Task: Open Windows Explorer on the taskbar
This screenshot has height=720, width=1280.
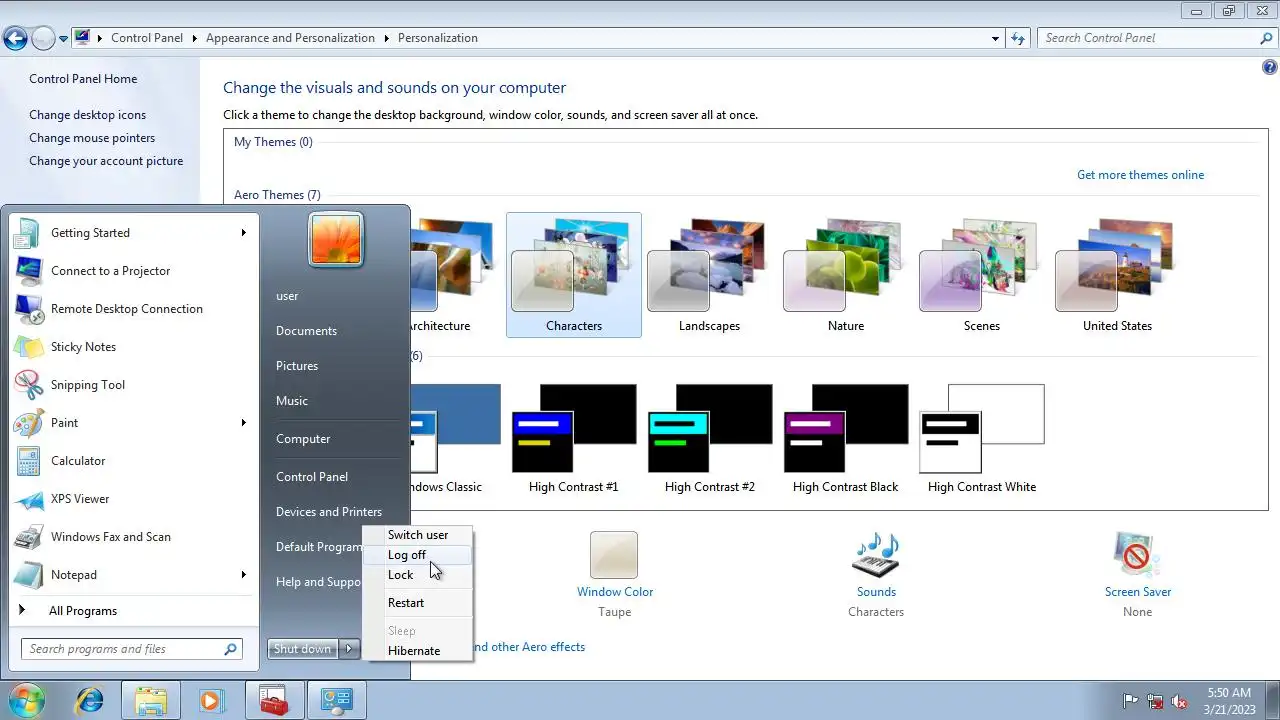Action: point(151,700)
